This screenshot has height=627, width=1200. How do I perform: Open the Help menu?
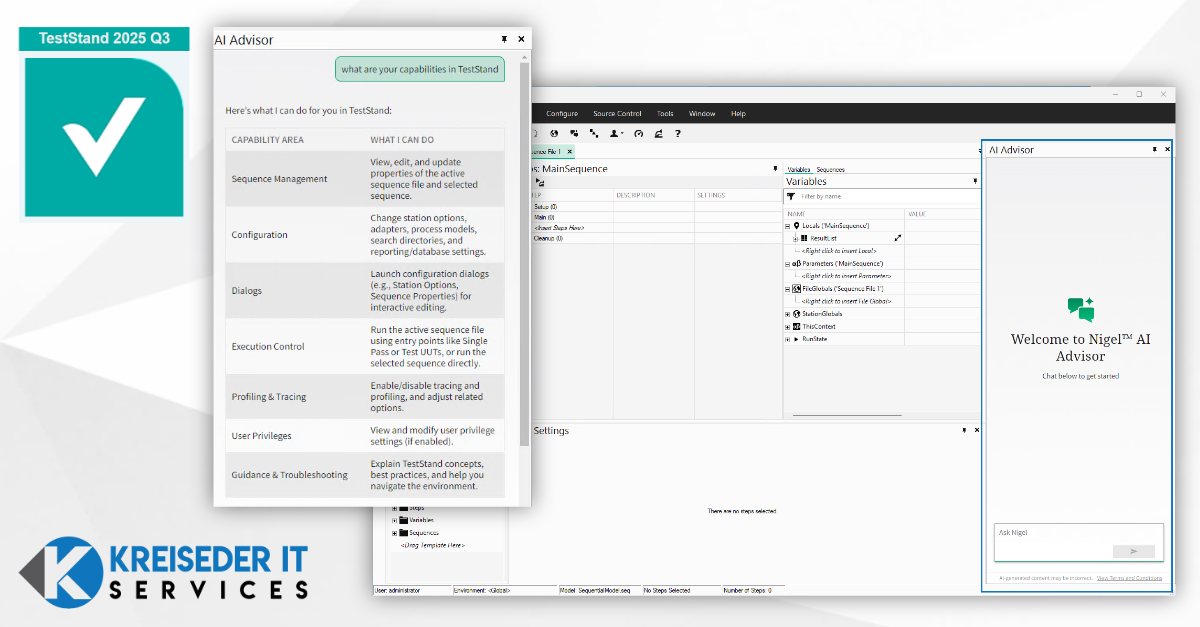738,114
